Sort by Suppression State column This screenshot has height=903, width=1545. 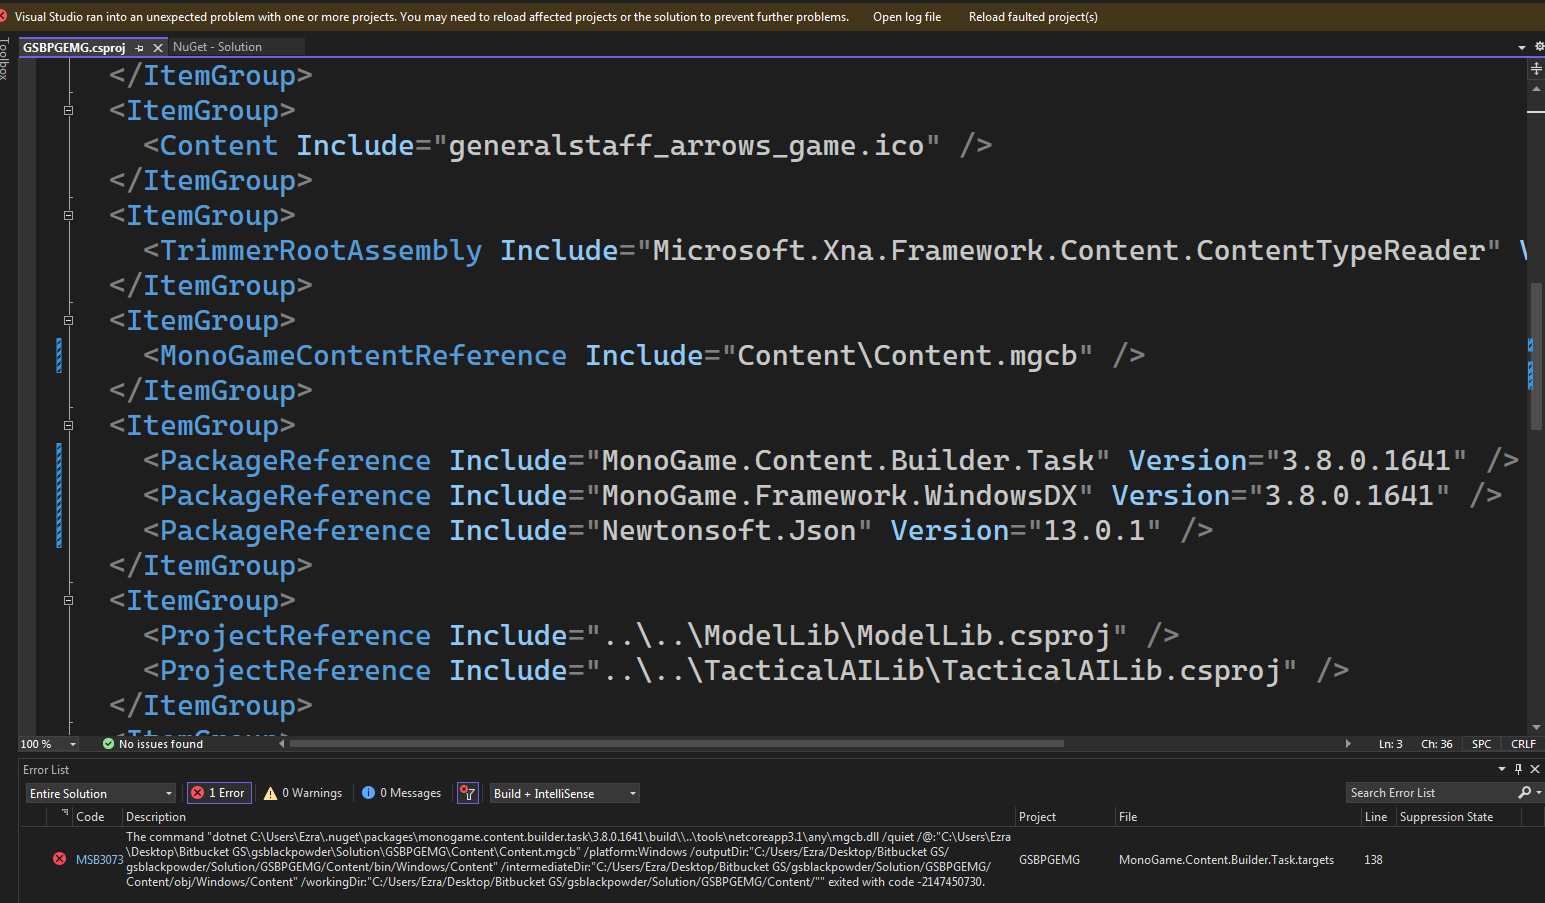pos(1458,817)
